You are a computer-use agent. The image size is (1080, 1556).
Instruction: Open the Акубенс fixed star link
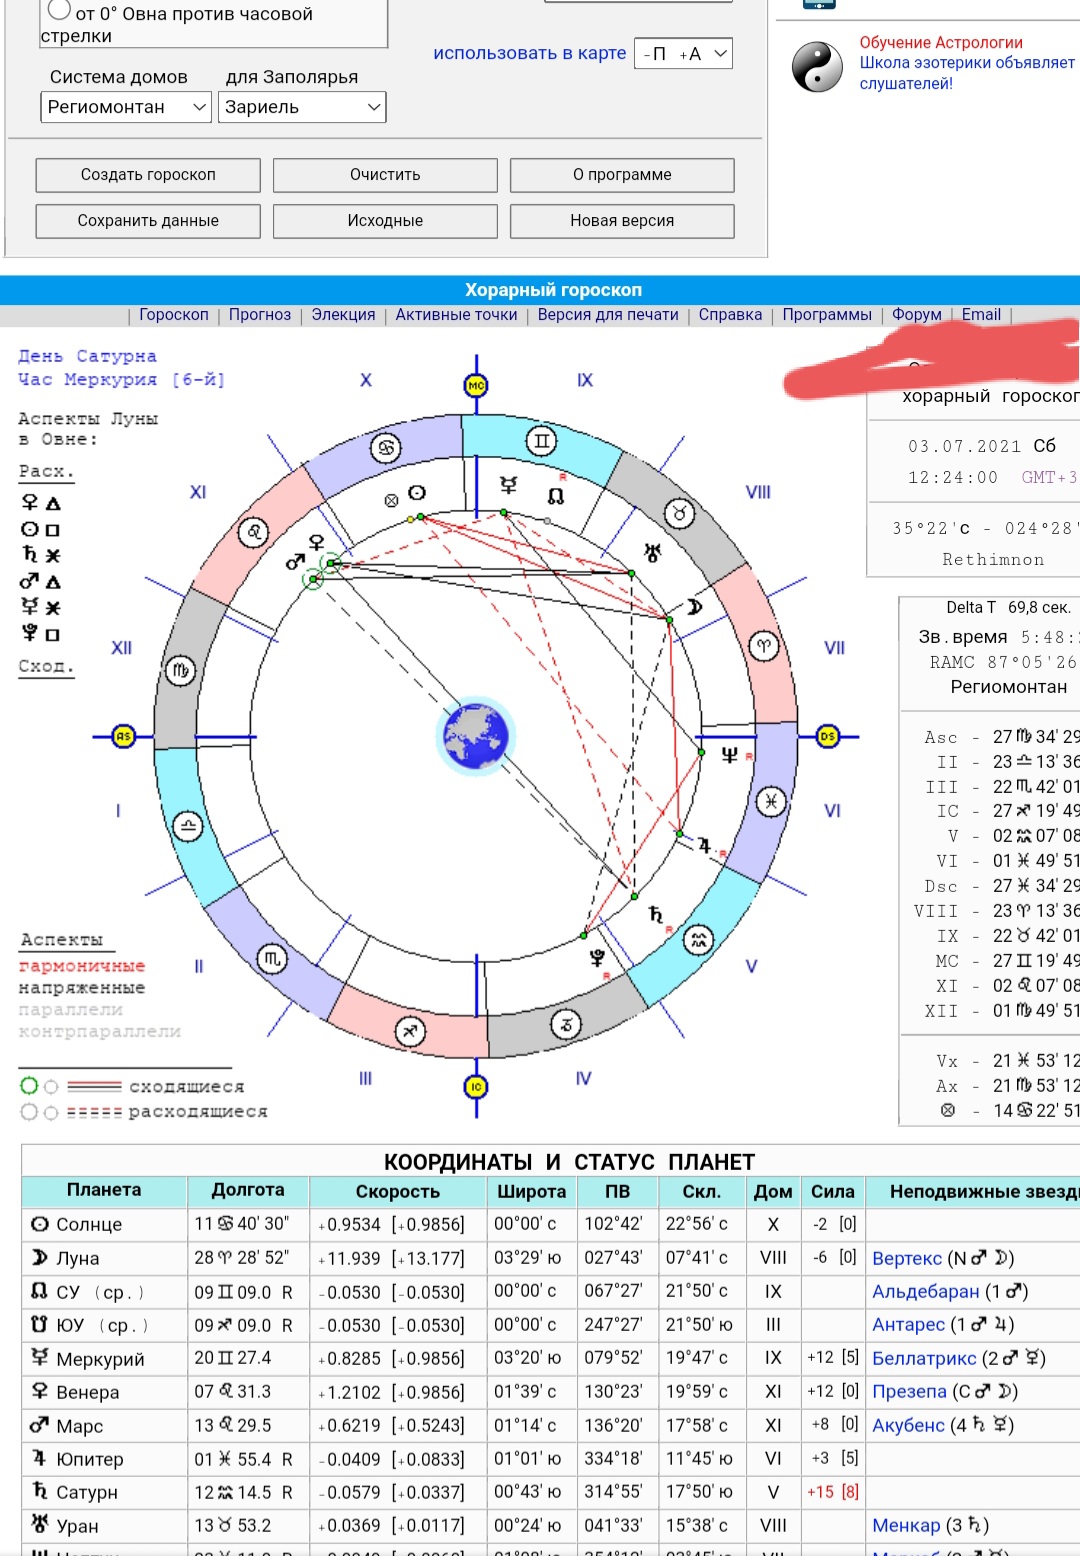908,1425
